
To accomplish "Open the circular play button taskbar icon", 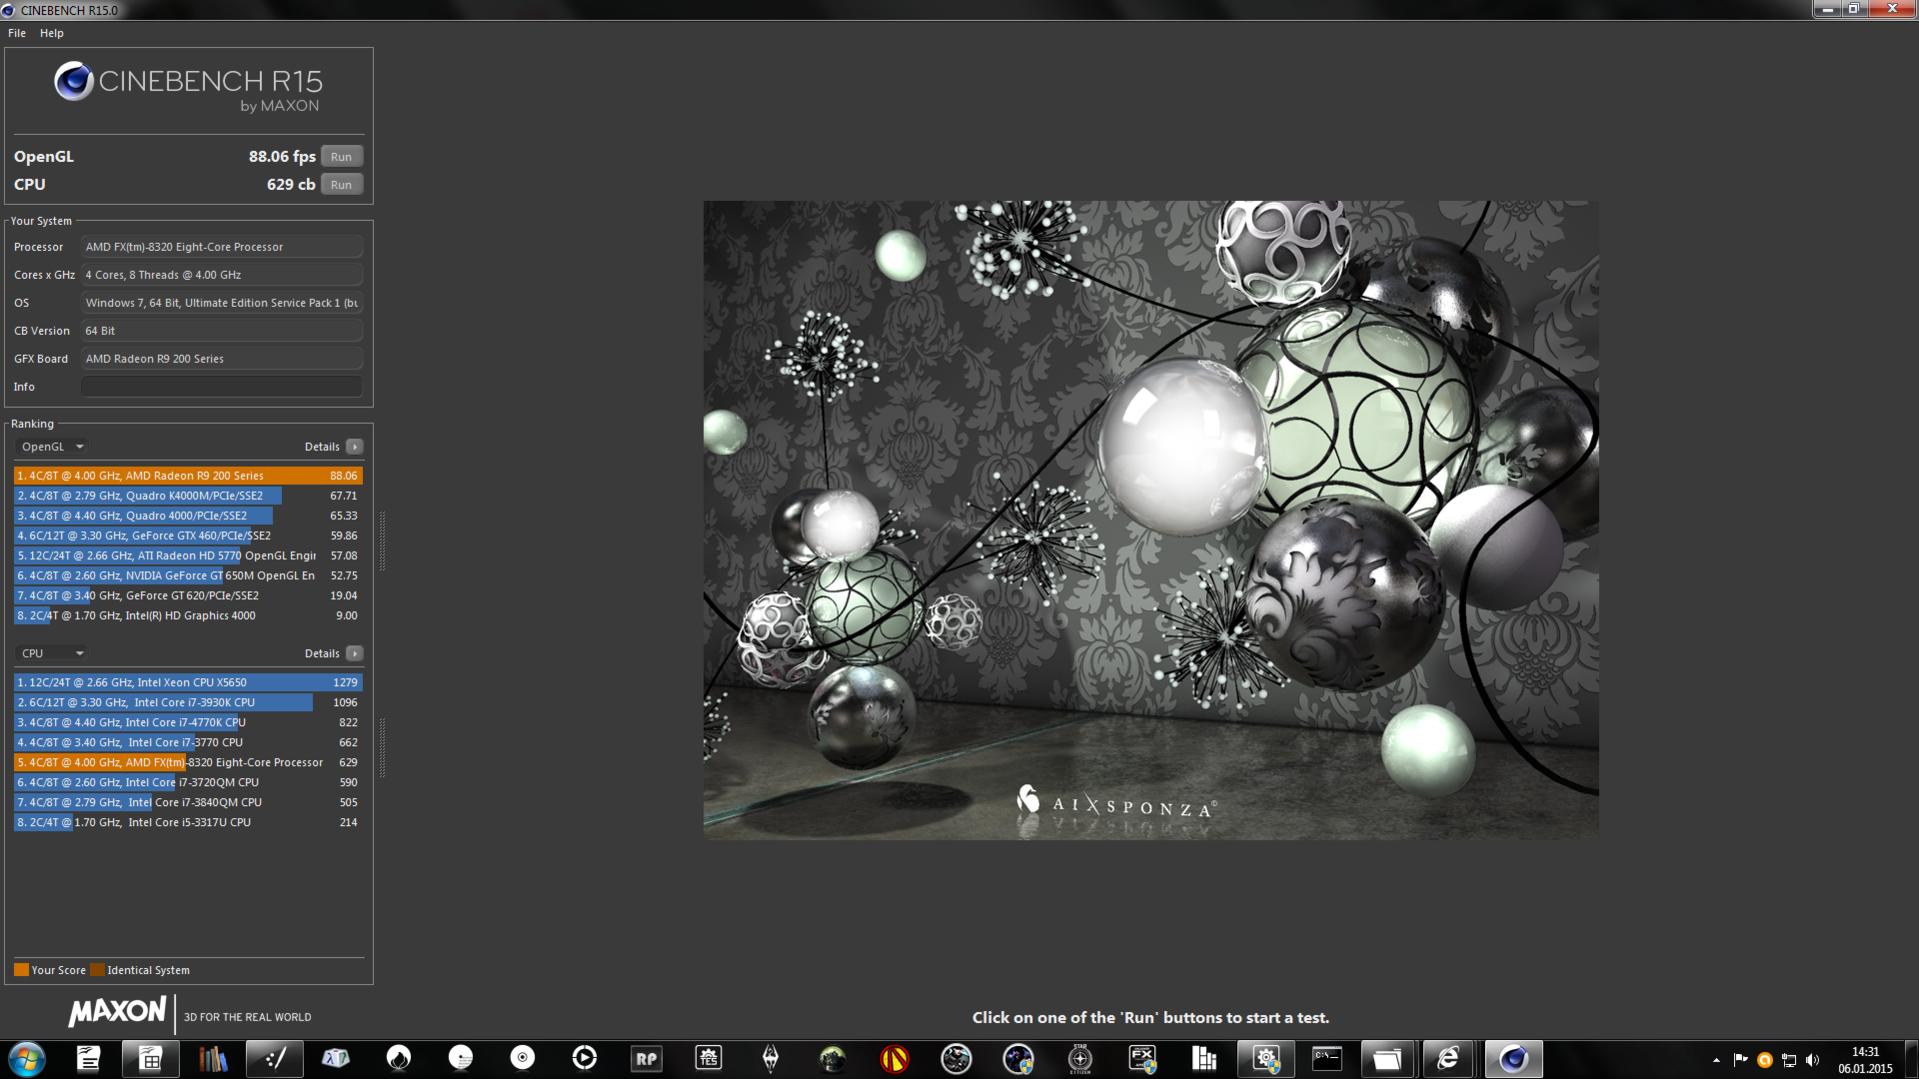I will tap(584, 1058).
